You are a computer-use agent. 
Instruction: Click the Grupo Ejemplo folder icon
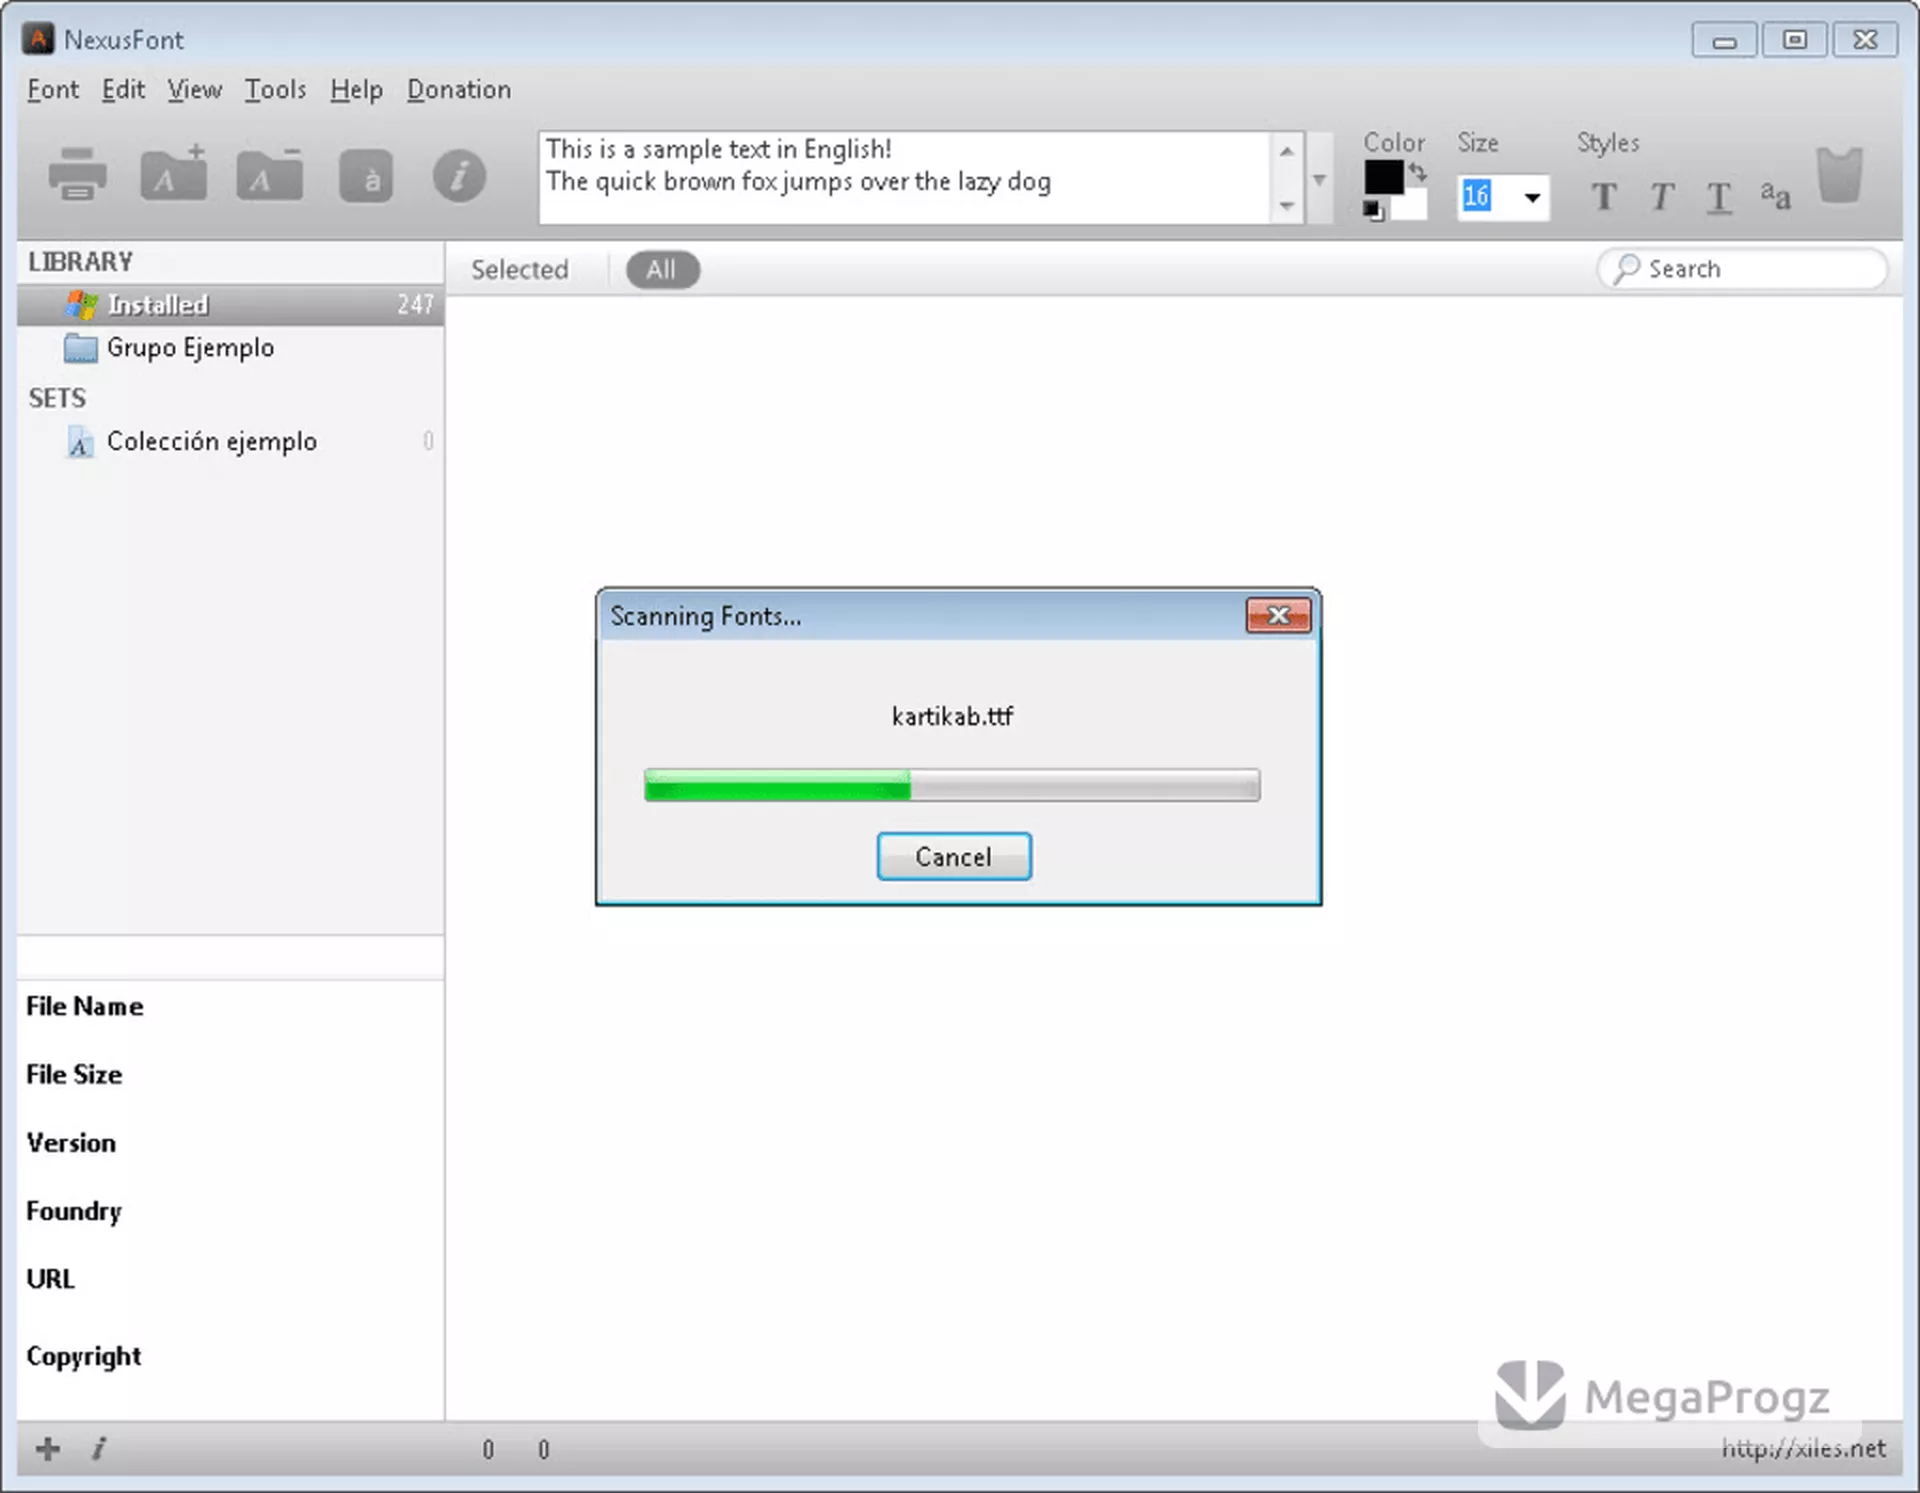pos(81,348)
